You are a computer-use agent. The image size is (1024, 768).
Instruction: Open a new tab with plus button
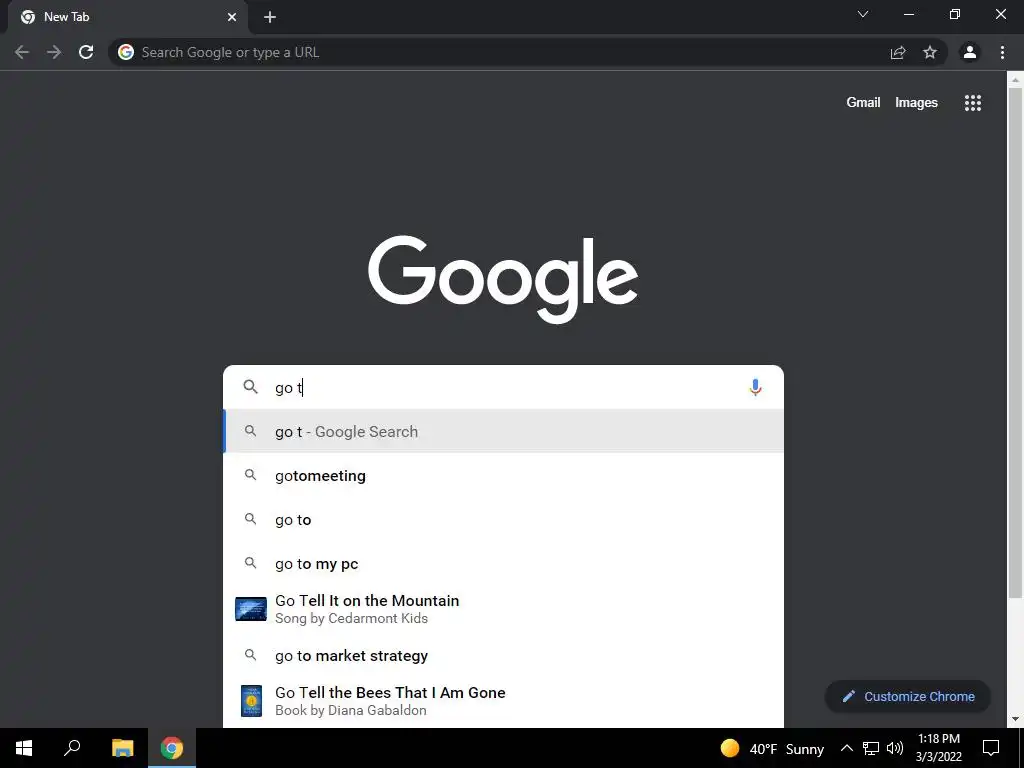click(x=270, y=17)
